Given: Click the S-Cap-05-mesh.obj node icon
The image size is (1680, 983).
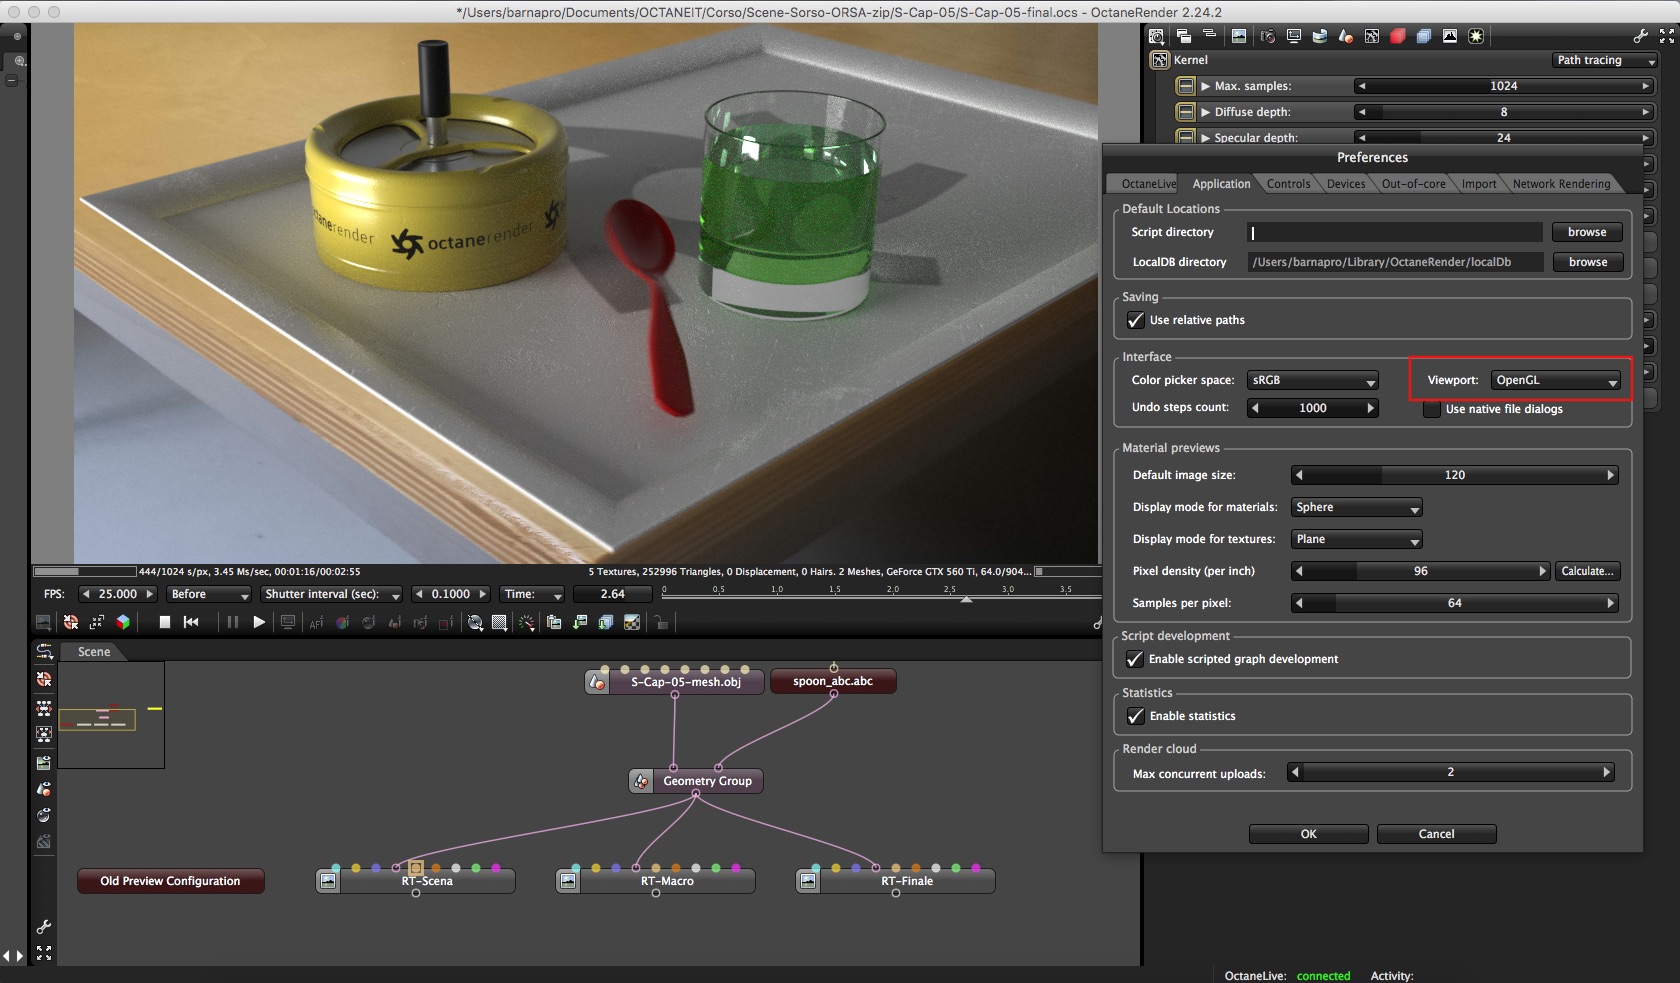Looking at the screenshot, I should pos(597,682).
